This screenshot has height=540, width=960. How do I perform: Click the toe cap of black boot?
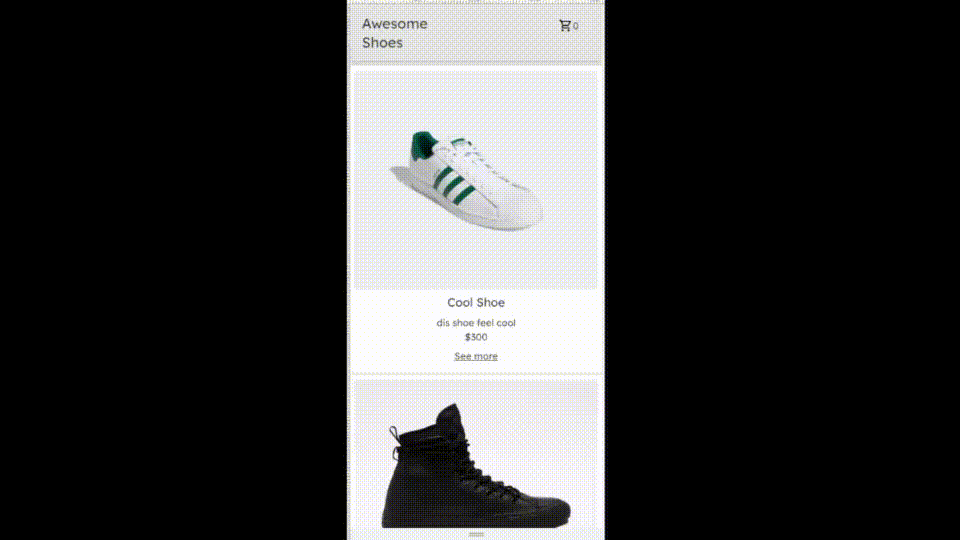[548, 509]
